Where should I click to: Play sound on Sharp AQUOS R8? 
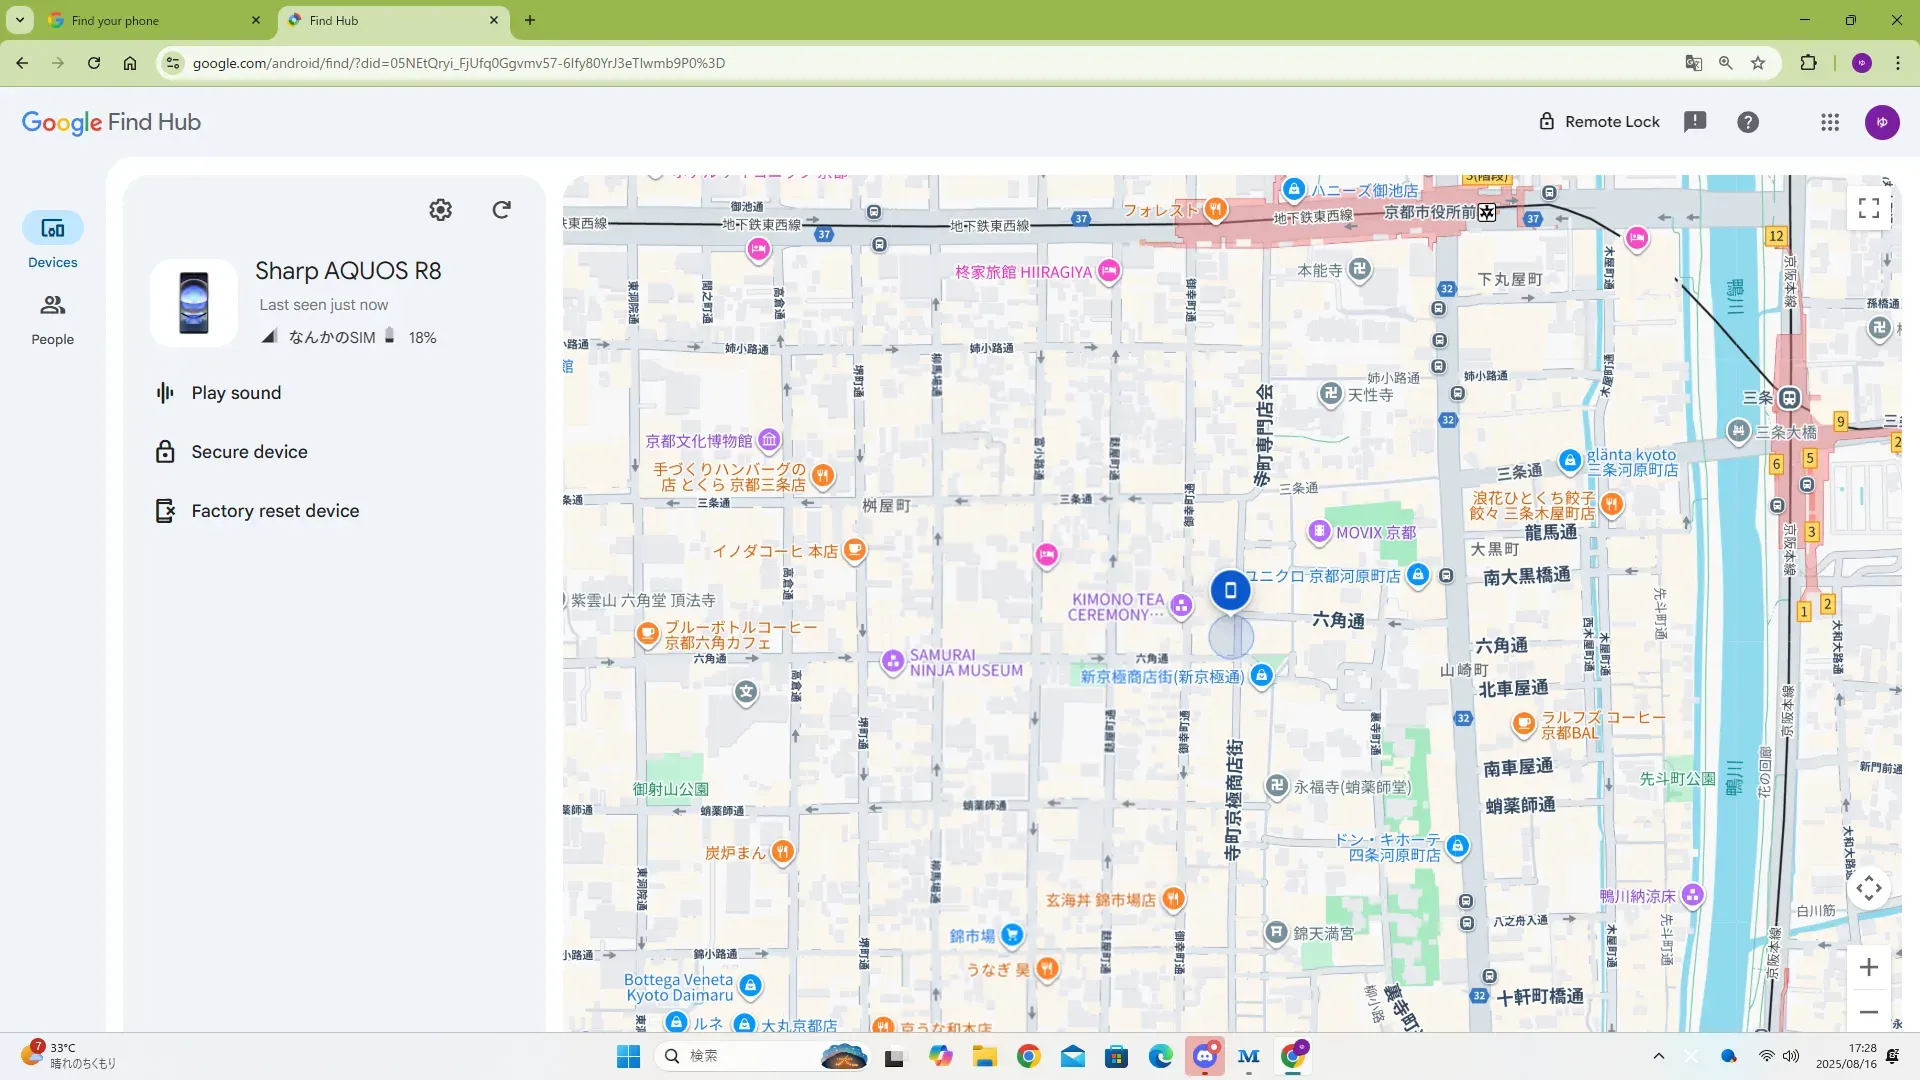(x=235, y=393)
